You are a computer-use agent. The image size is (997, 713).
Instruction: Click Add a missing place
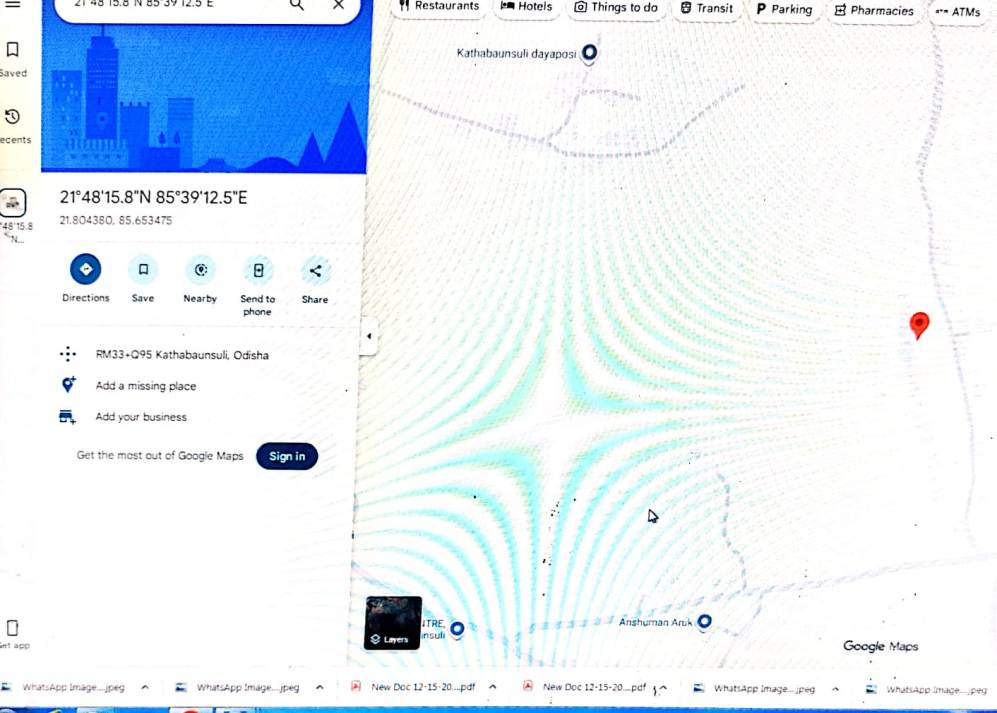click(x=146, y=386)
